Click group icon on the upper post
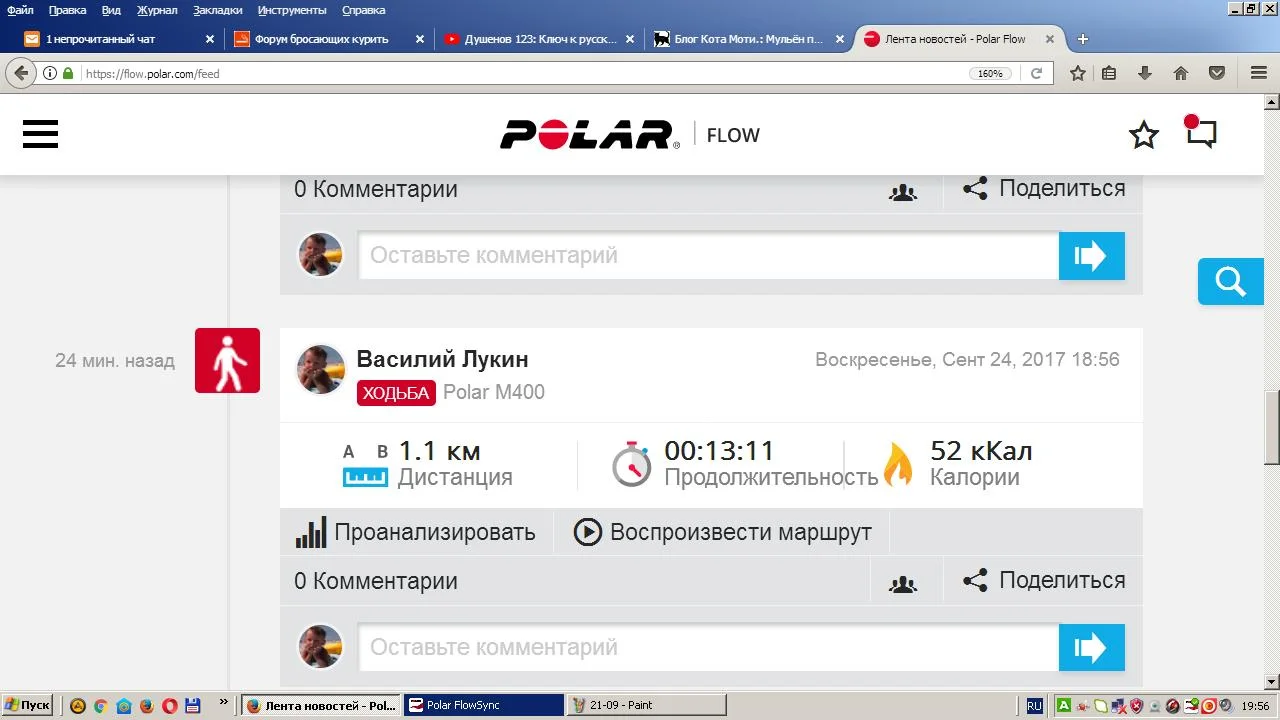 (x=903, y=192)
